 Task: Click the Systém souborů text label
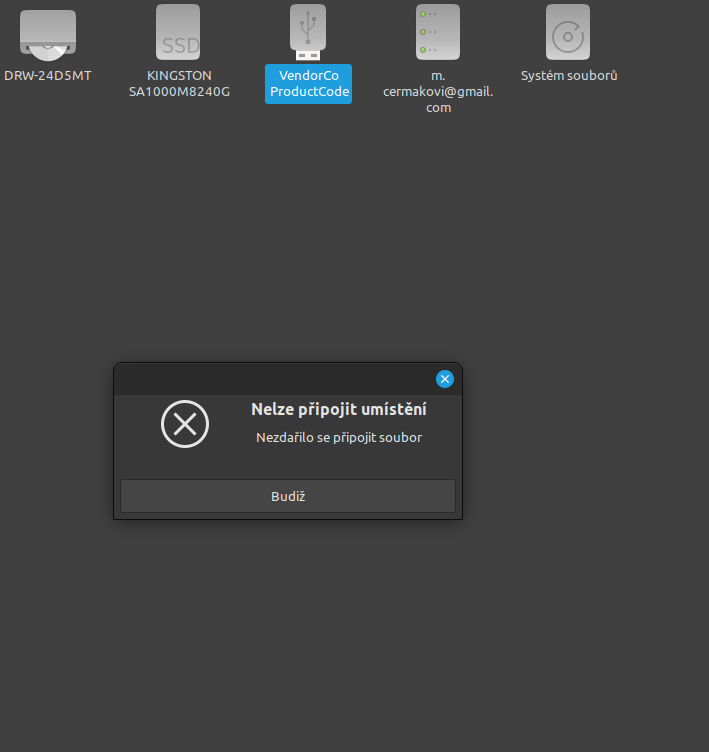[569, 76]
